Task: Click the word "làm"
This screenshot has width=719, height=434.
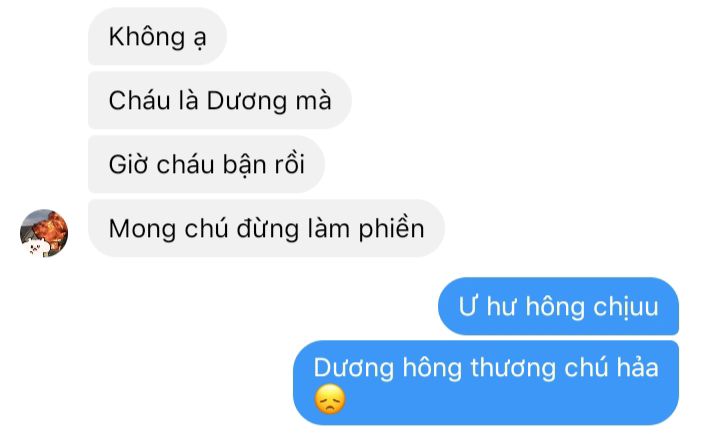Action: click(329, 228)
